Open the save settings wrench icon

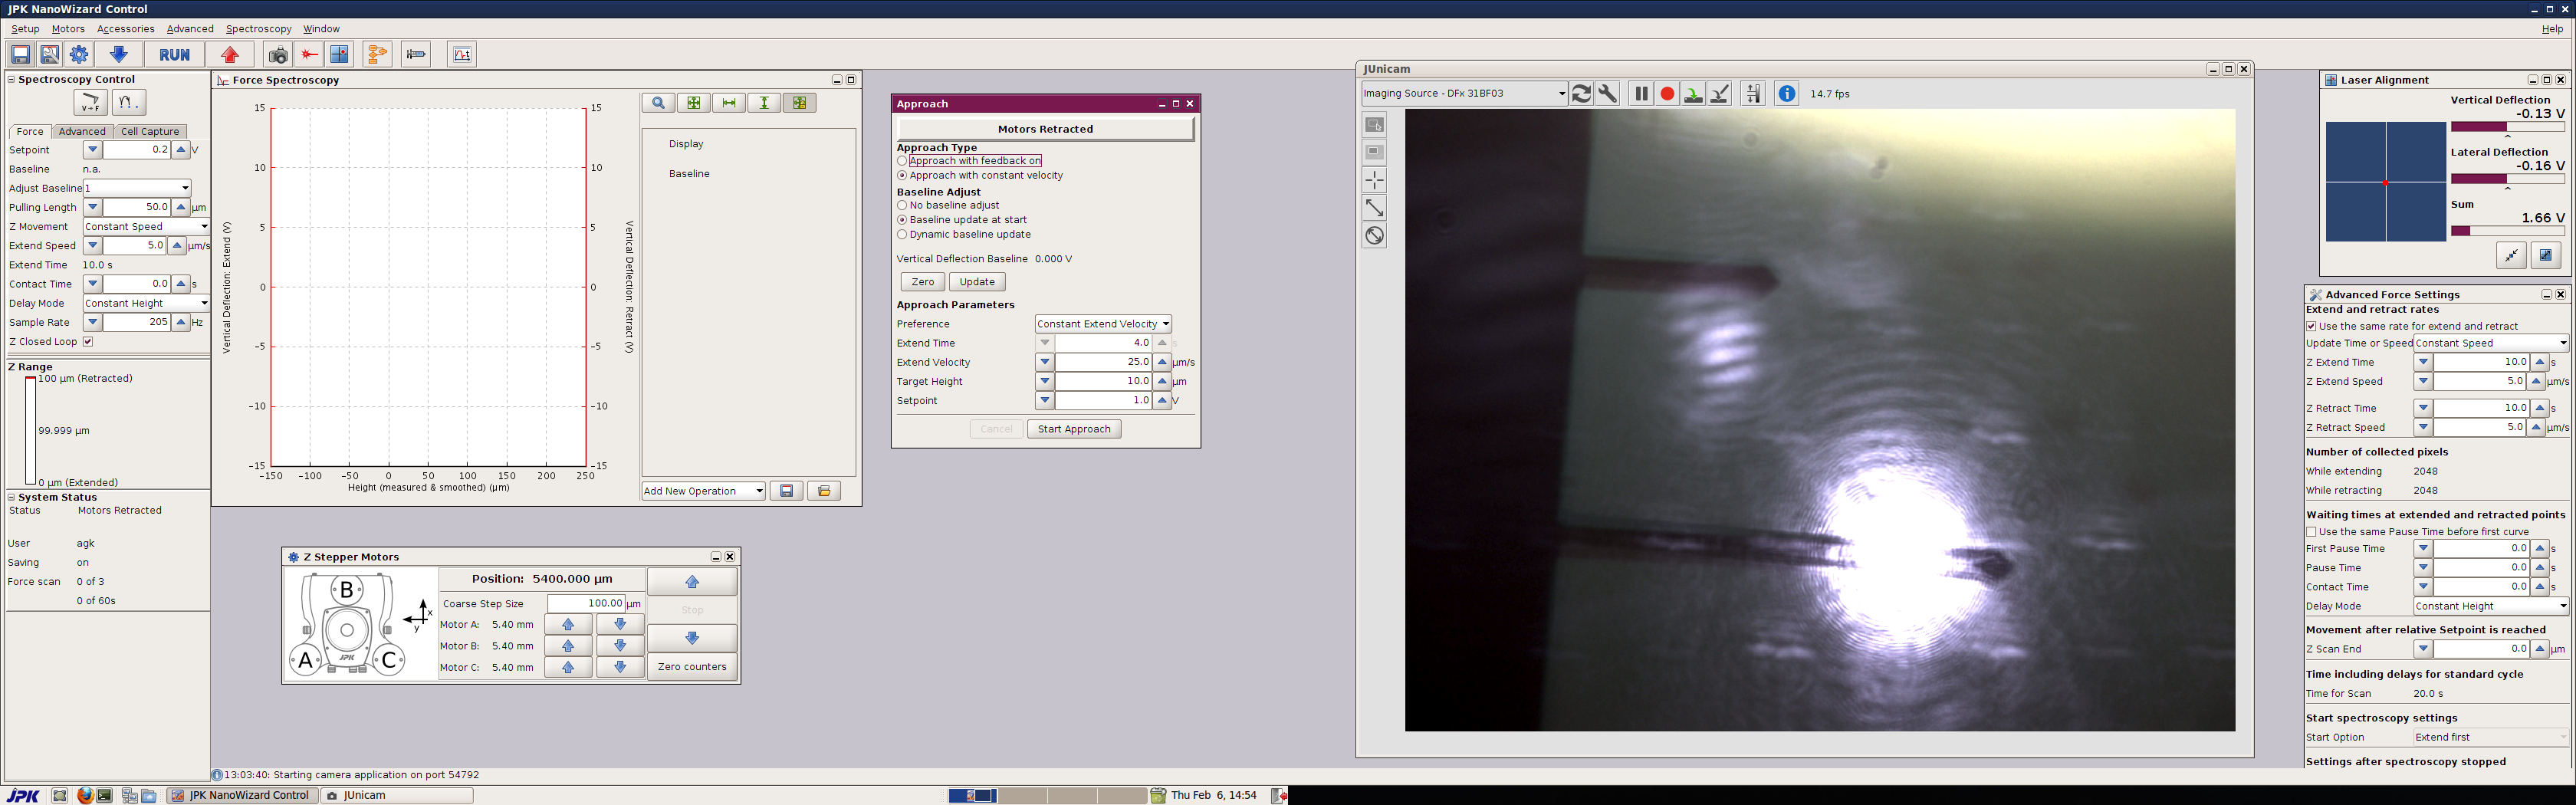click(49, 54)
